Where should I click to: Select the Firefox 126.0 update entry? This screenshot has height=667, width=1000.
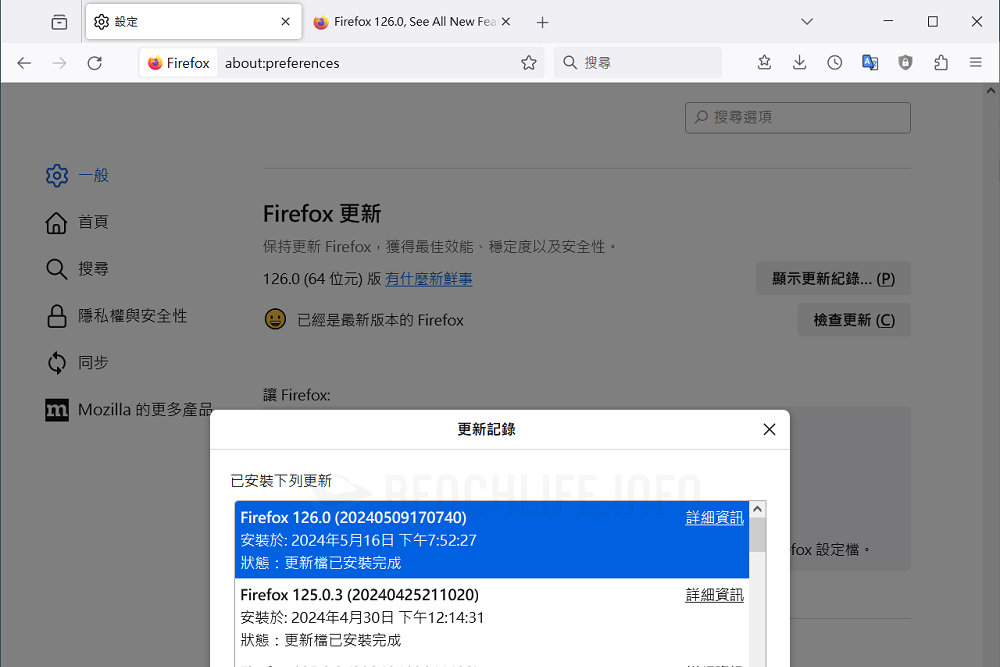tap(492, 539)
